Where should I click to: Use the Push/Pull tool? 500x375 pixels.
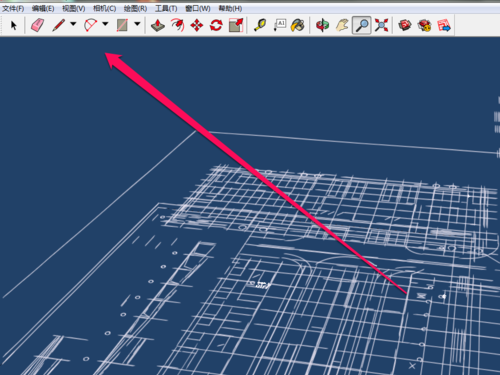(x=158, y=25)
